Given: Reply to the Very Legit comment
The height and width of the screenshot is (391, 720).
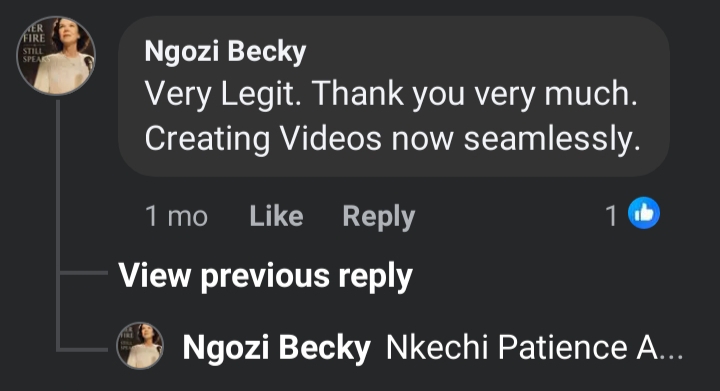Looking at the screenshot, I should click(x=379, y=217).
